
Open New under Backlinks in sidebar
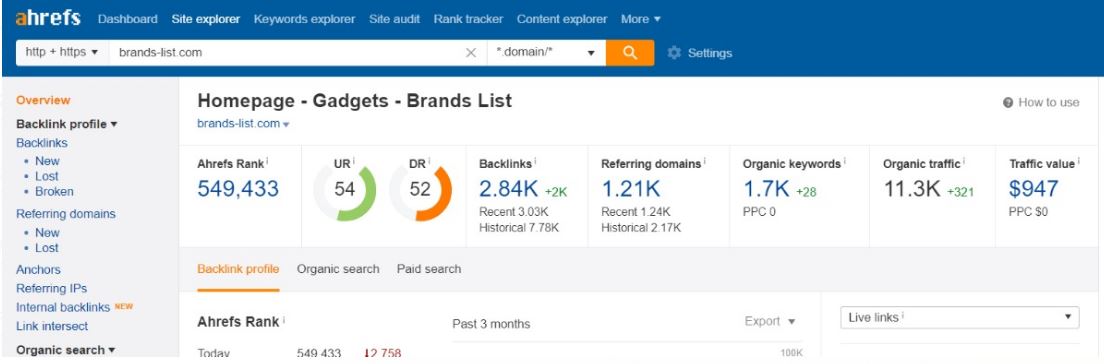[47, 161]
